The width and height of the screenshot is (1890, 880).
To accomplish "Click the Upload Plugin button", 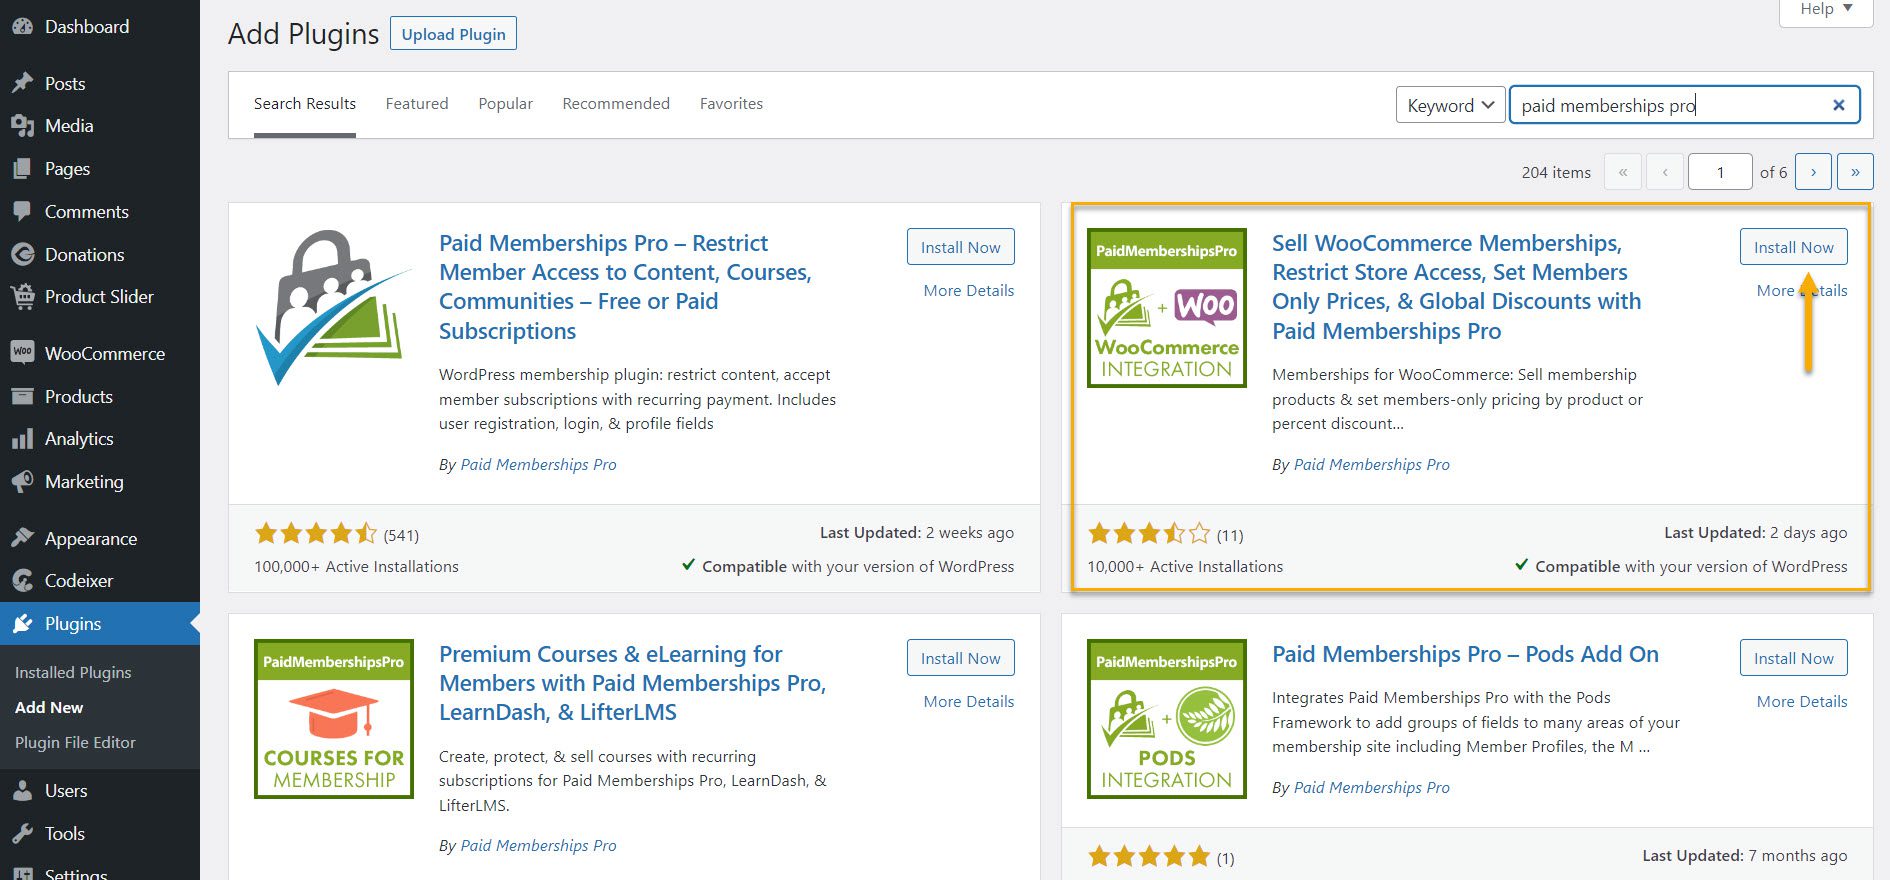I will click(x=453, y=34).
